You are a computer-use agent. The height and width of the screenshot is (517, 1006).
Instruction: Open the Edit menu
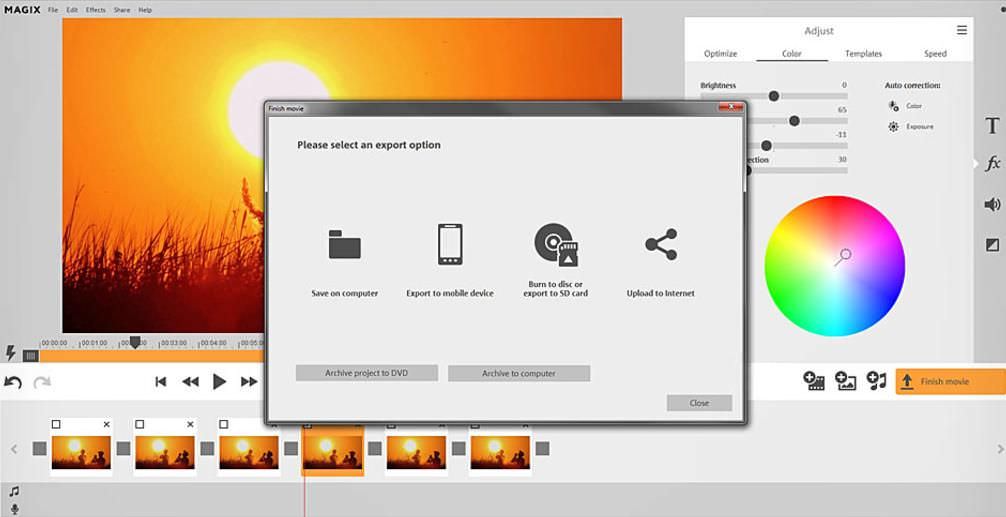(x=72, y=10)
